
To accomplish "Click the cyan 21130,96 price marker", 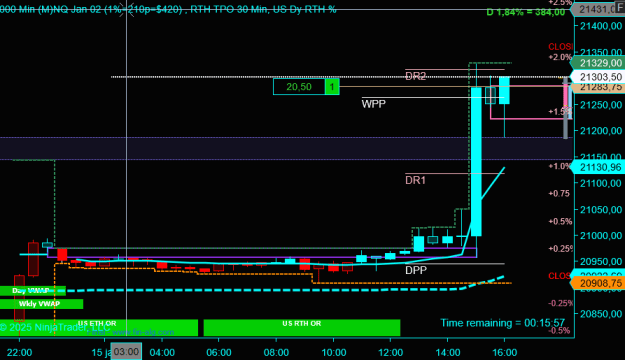I will [598, 167].
